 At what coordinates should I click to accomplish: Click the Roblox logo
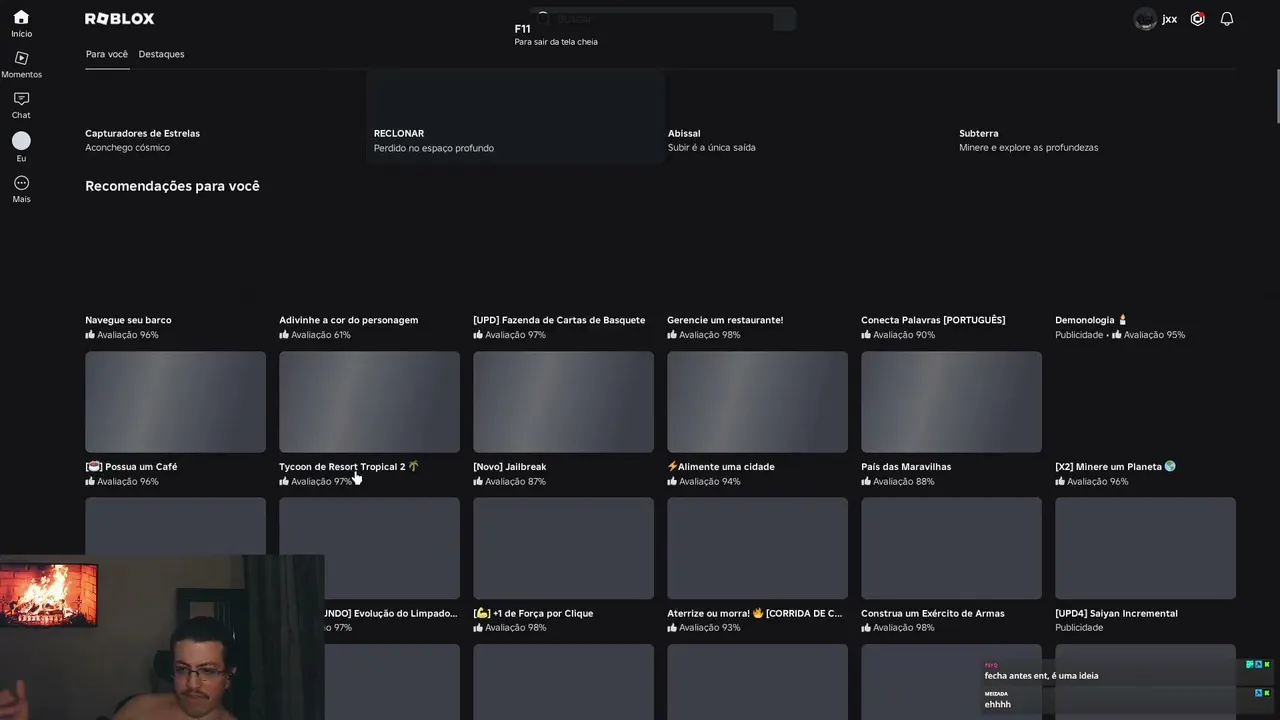click(x=120, y=19)
